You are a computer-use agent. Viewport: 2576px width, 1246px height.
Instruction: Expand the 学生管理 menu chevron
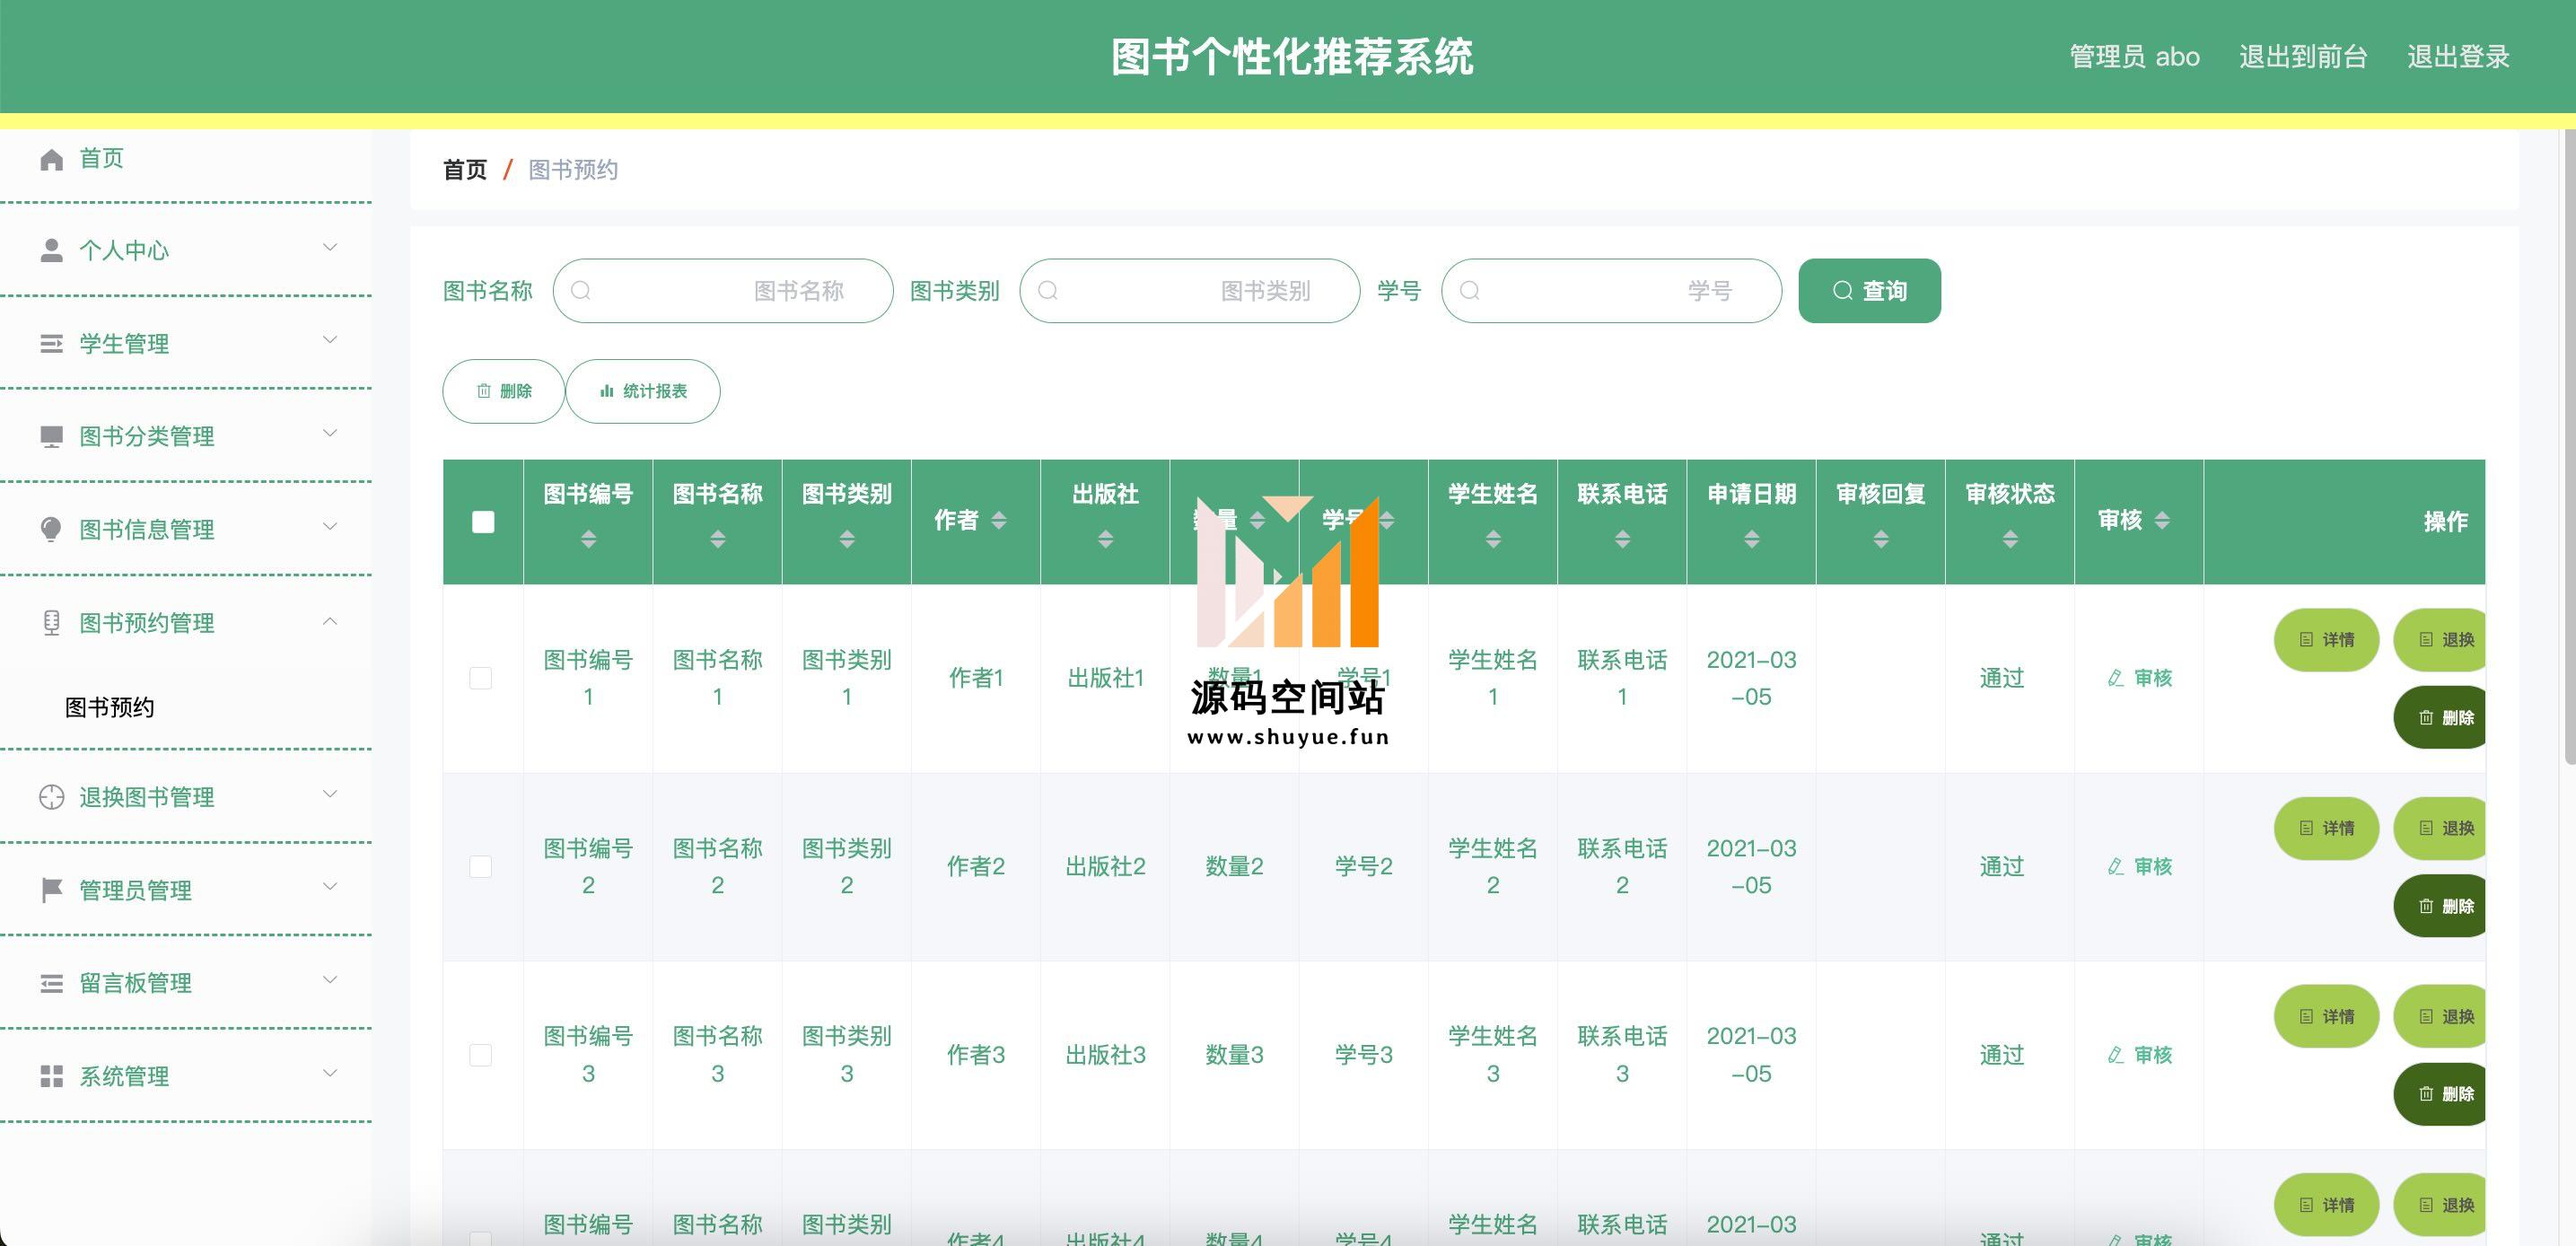[330, 340]
